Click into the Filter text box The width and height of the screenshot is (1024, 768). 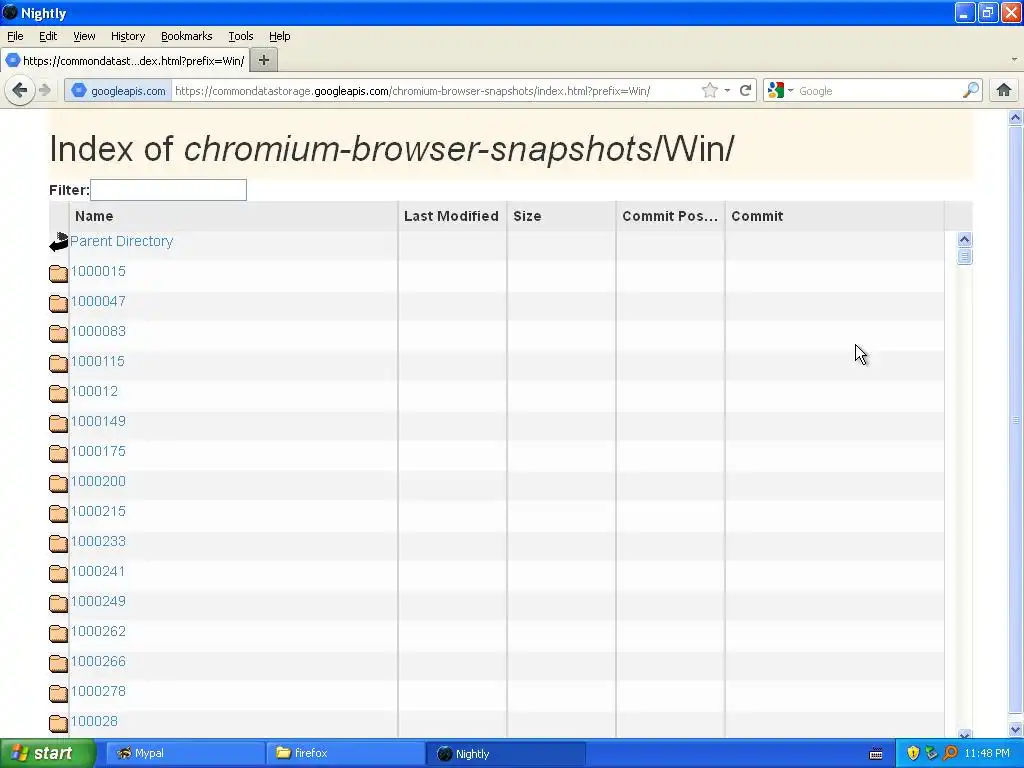pos(168,190)
